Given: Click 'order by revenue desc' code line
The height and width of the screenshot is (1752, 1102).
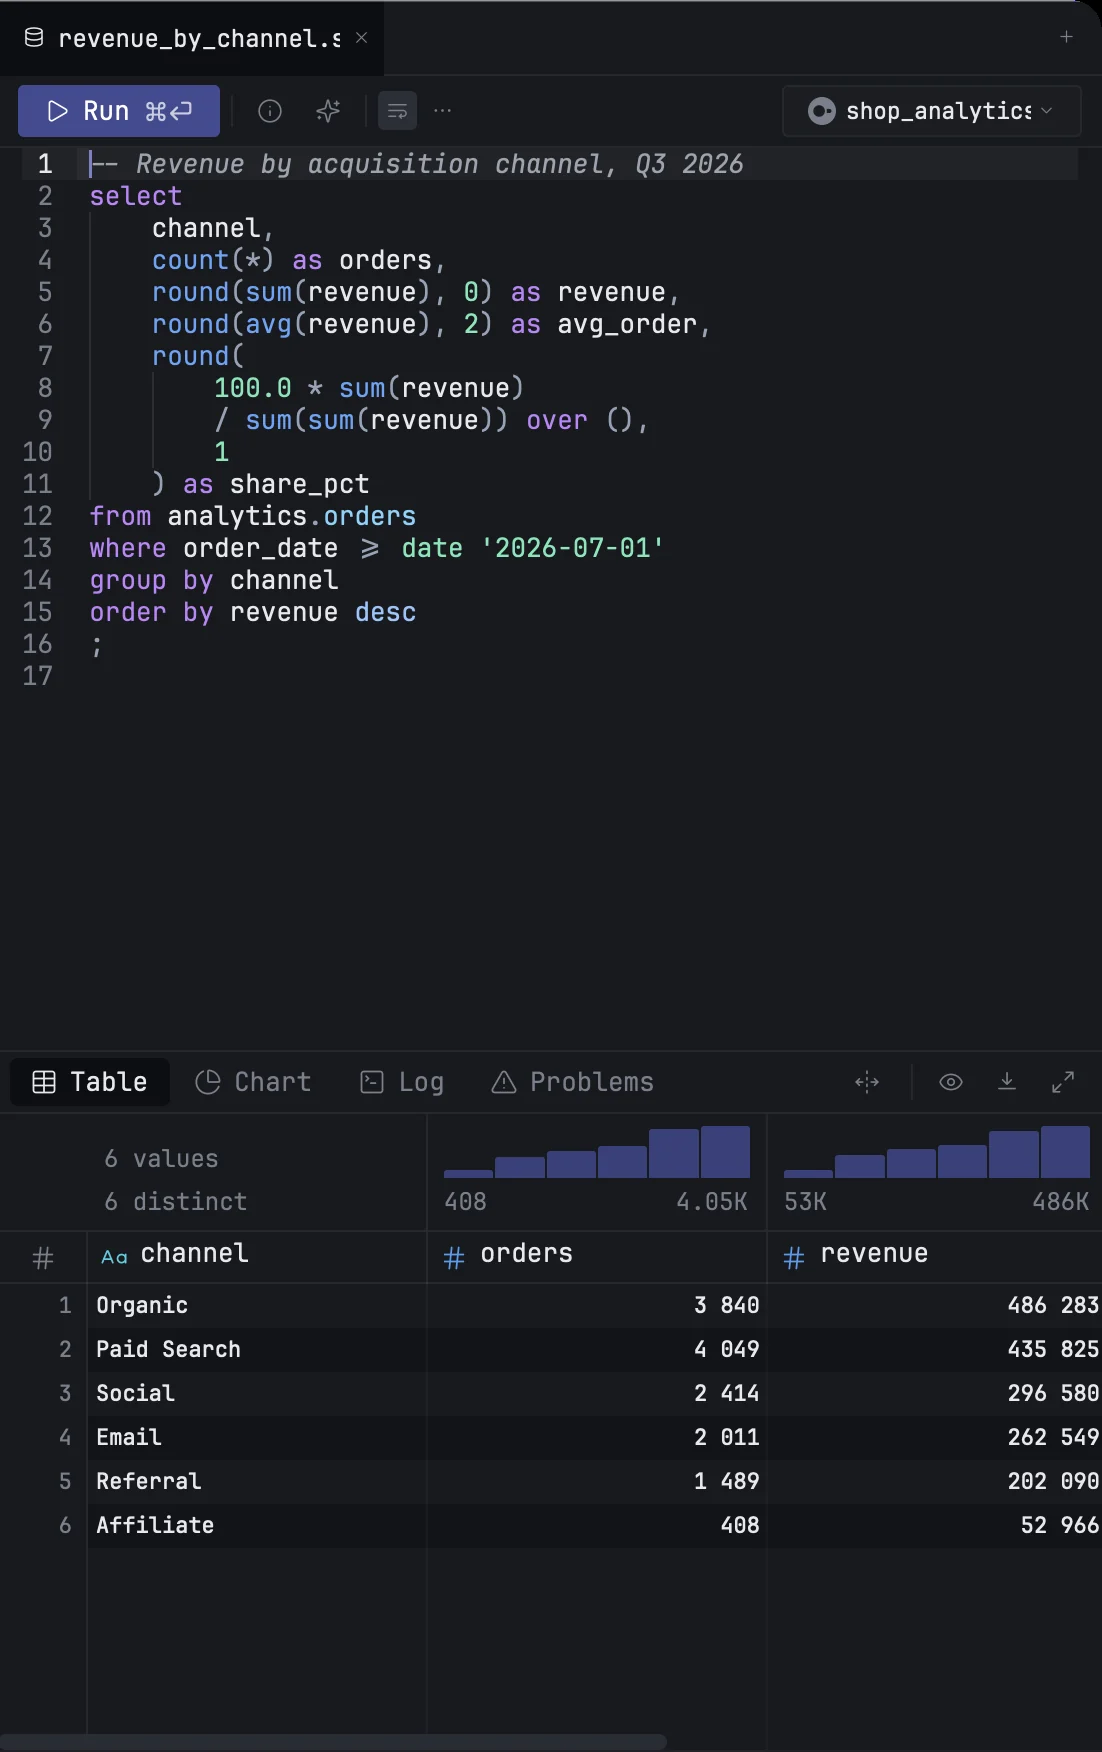Looking at the screenshot, I should (x=253, y=612).
